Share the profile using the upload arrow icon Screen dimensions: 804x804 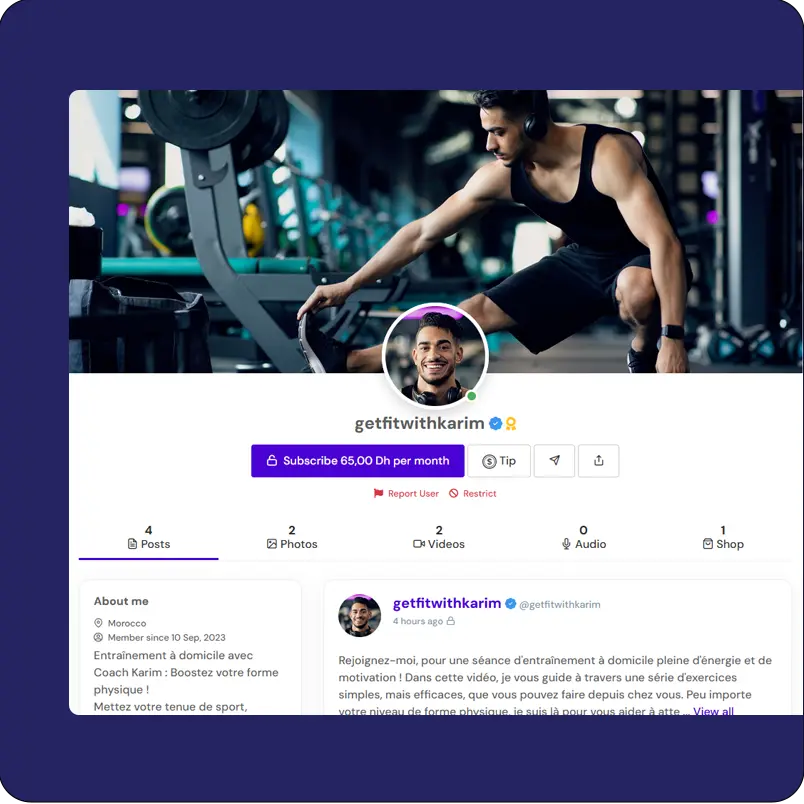click(x=598, y=460)
